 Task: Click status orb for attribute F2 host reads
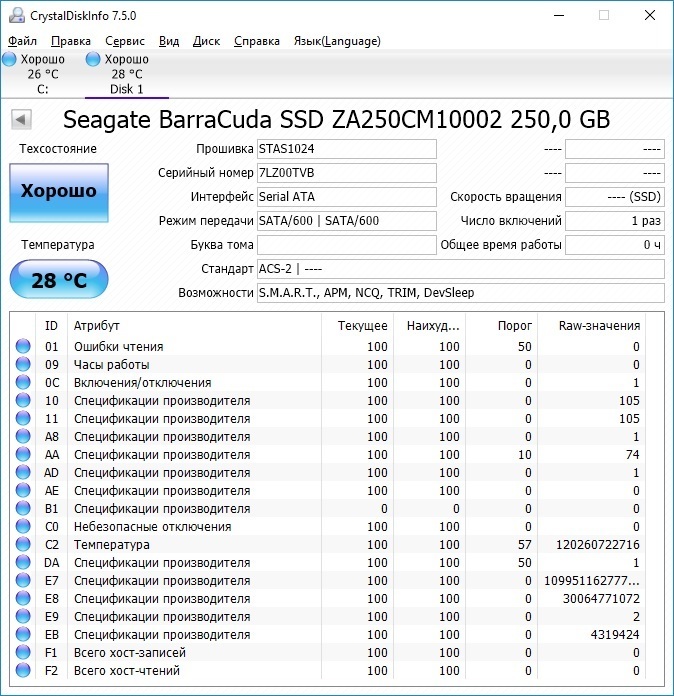click(x=23, y=671)
